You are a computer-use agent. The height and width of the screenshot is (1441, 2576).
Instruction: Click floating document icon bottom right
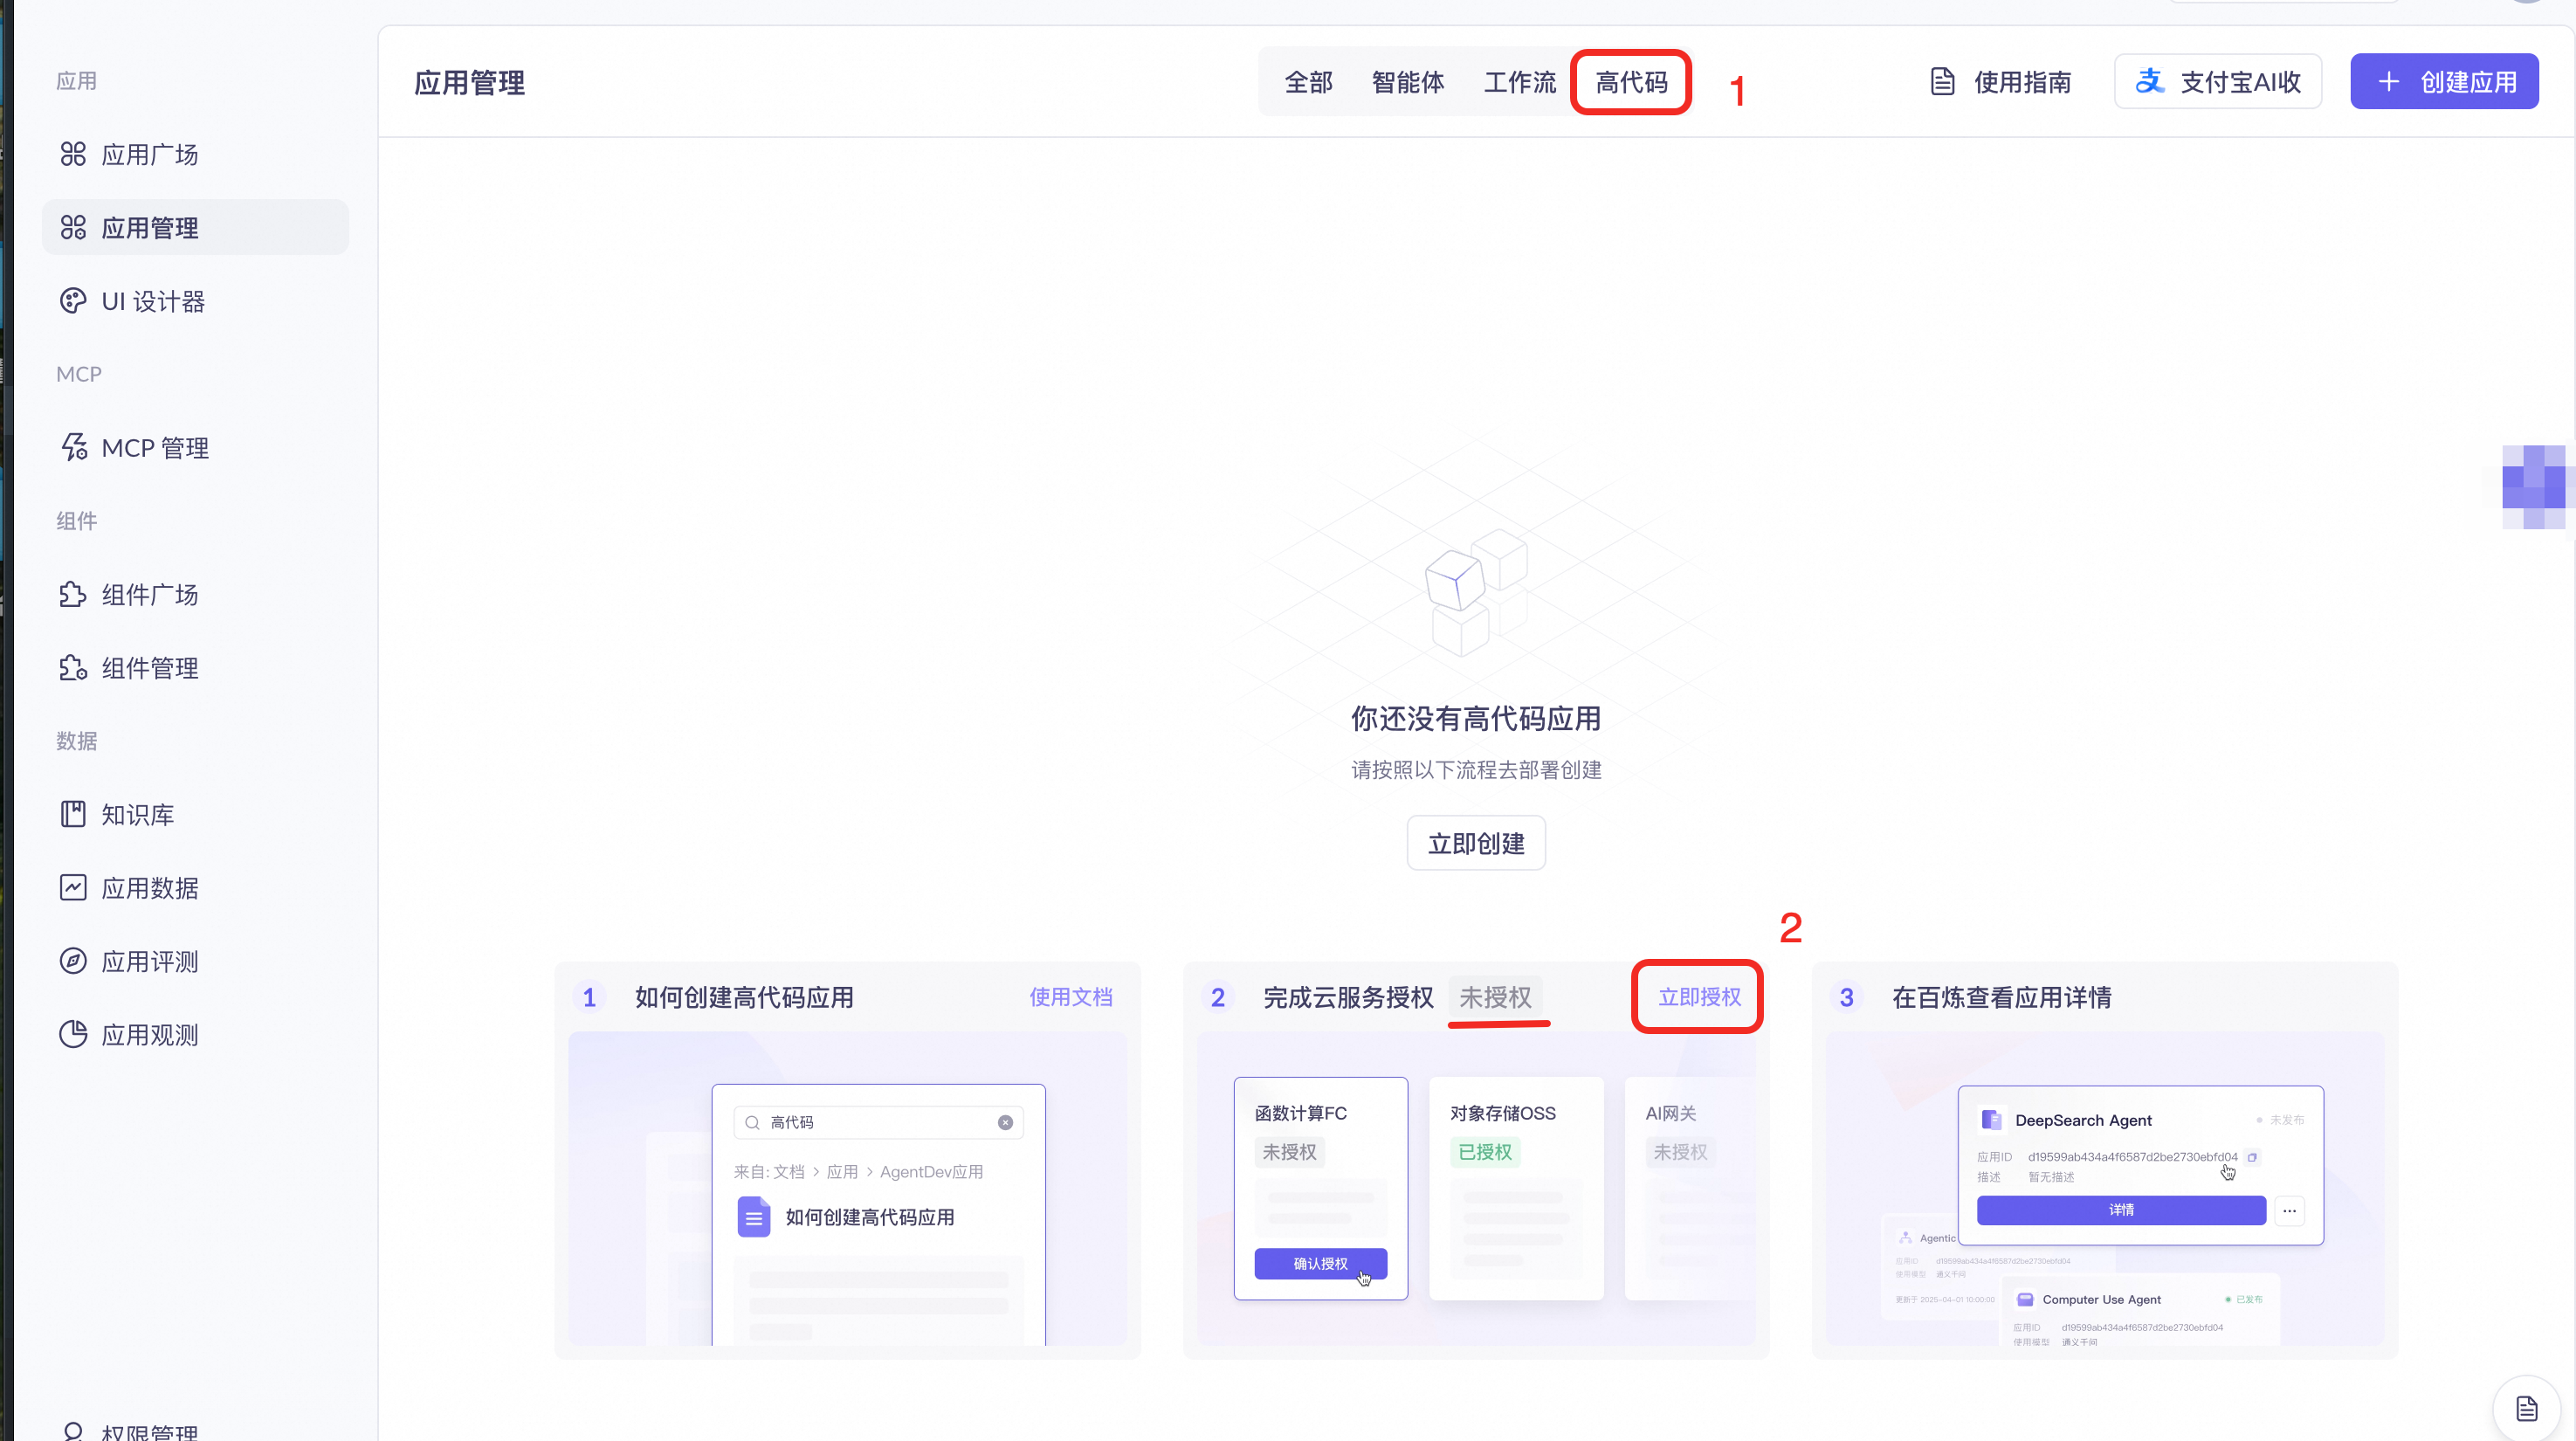2526,1408
